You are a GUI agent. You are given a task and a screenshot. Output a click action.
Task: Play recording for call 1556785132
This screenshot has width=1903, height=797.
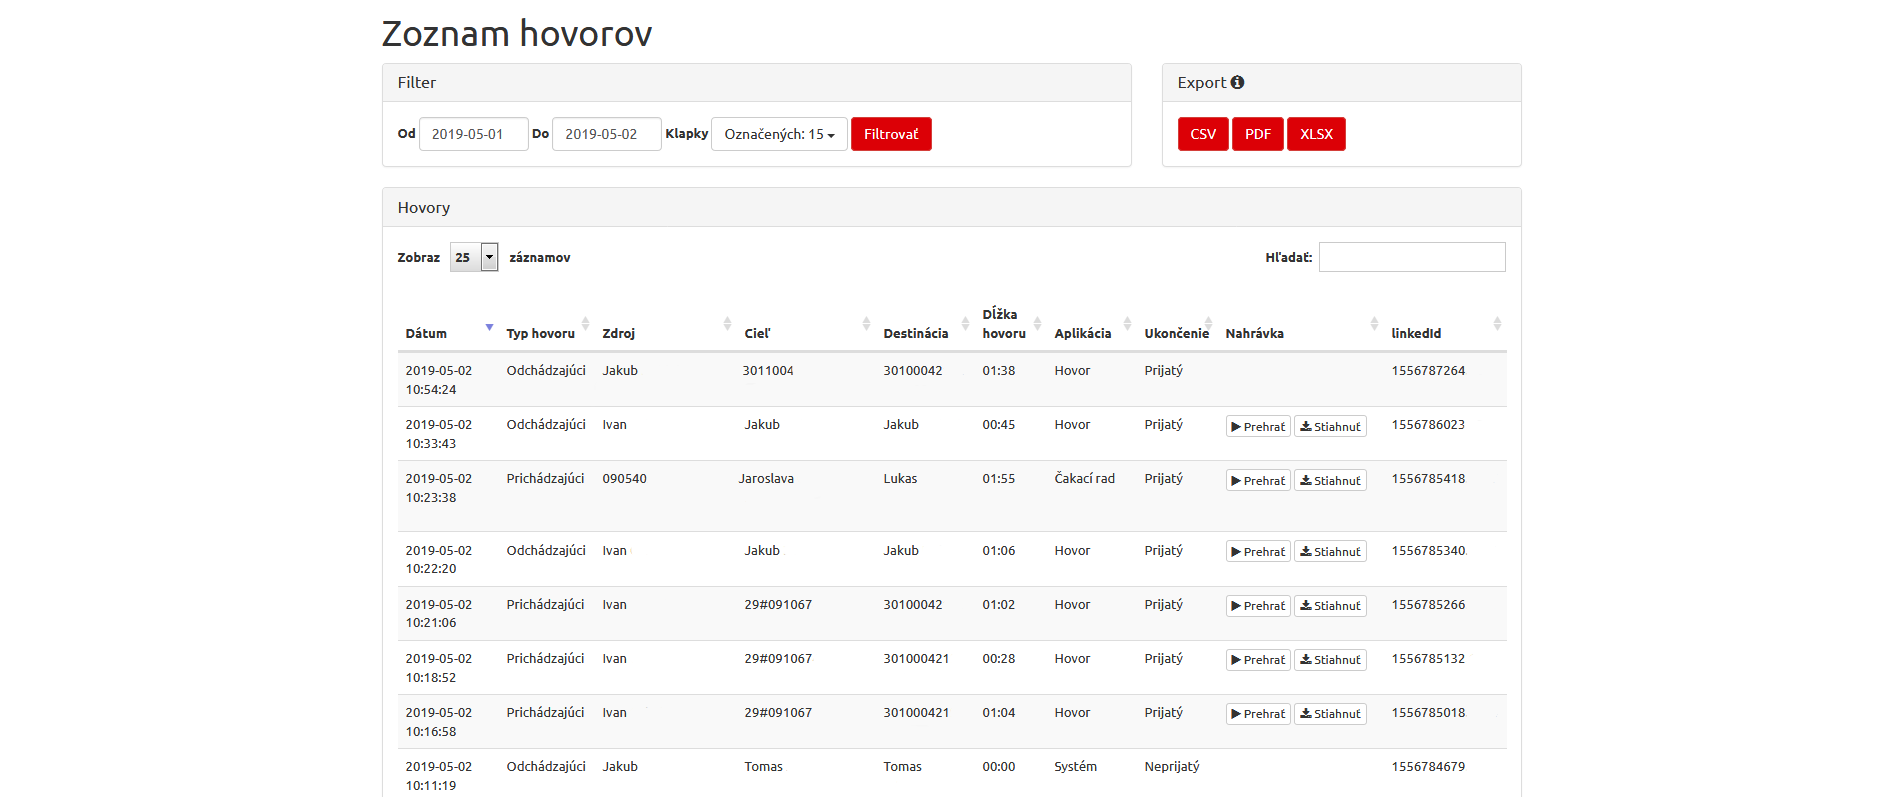tap(1258, 660)
